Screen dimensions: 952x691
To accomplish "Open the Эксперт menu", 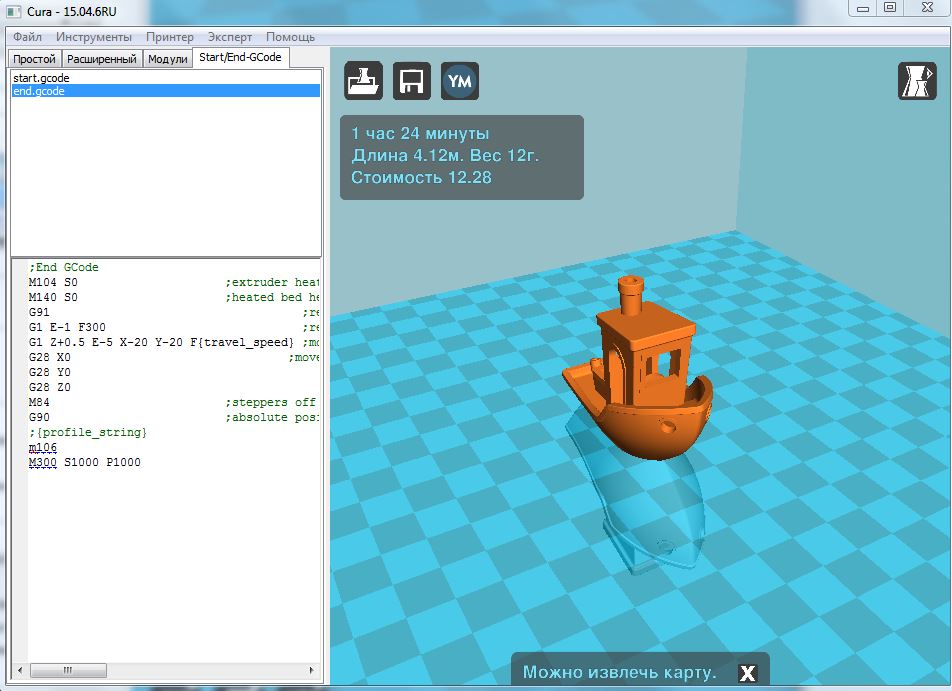I will coord(230,36).
